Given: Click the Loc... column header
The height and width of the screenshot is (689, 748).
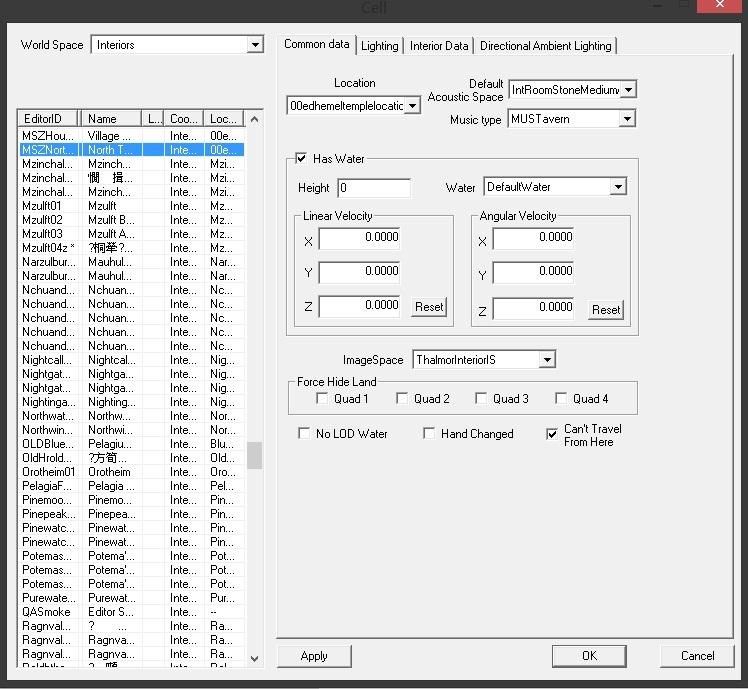Looking at the screenshot, I should point(224,118).
